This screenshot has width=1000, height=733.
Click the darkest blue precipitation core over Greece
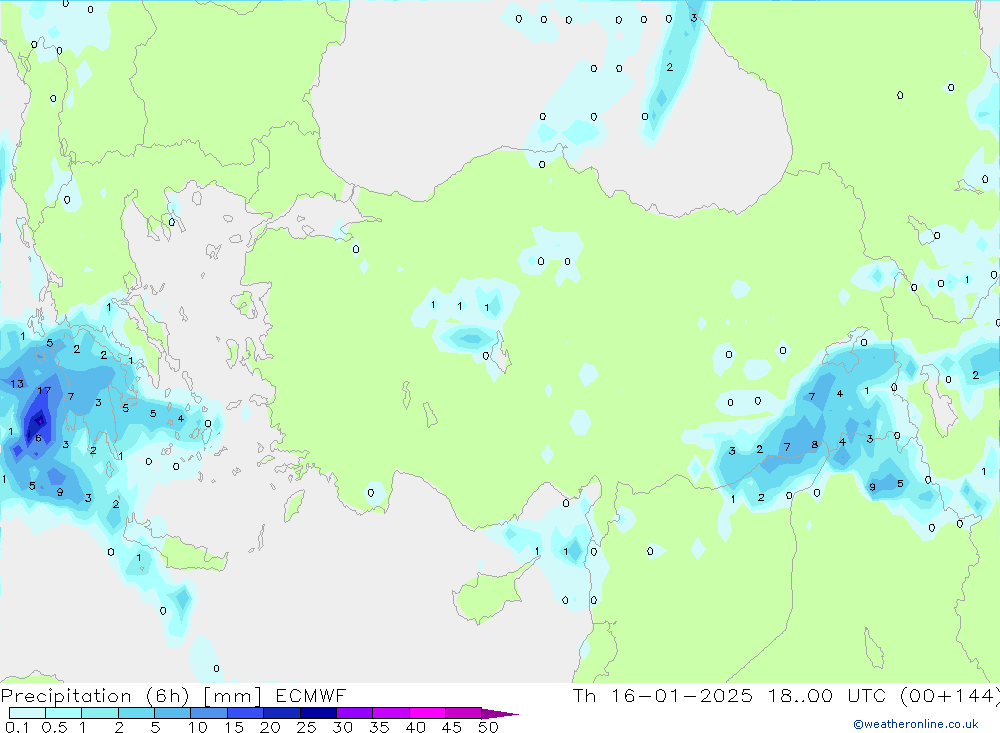(x=38, y=420)
